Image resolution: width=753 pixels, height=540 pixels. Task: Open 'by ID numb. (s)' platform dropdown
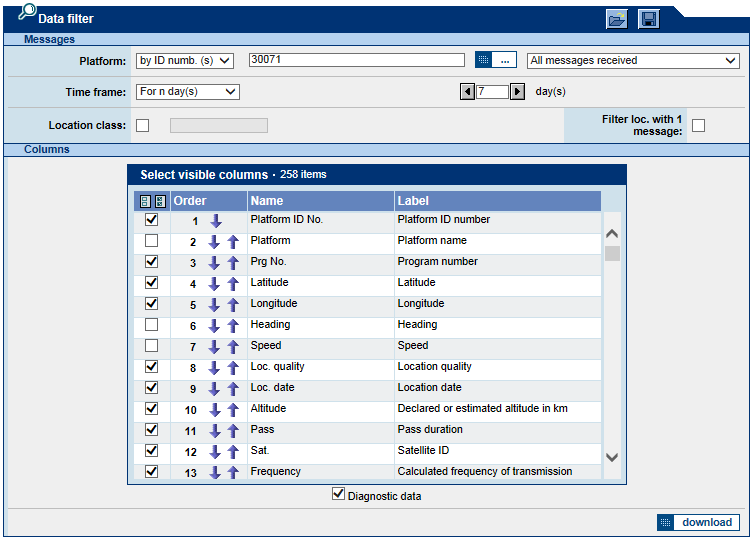tap(185, 61)
